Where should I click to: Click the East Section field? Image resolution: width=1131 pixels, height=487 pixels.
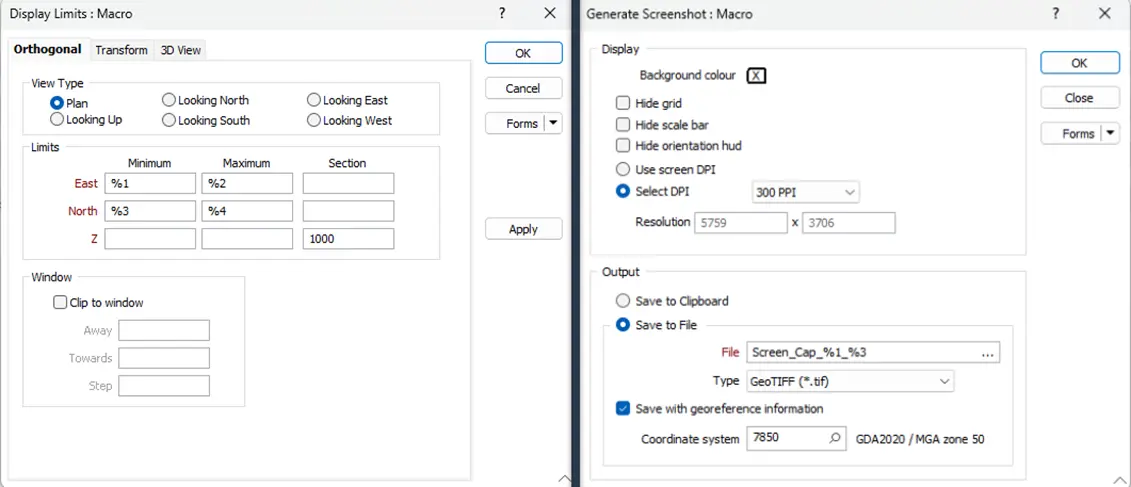tap(348, 183)
